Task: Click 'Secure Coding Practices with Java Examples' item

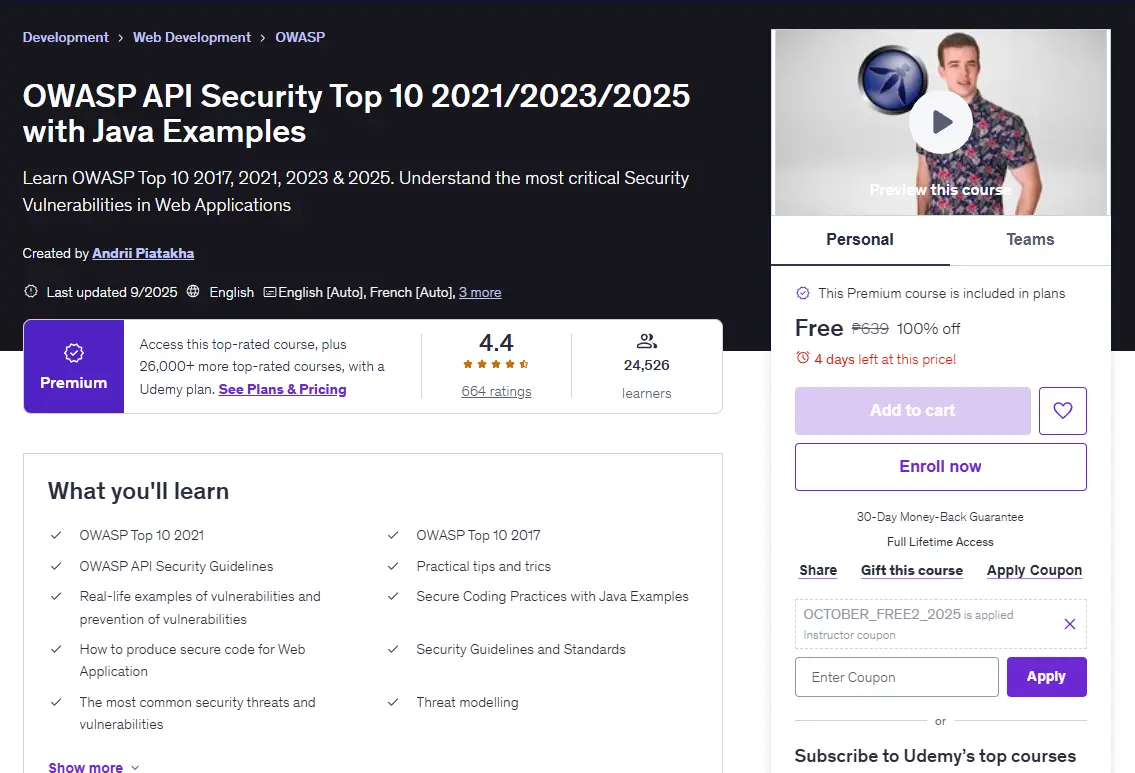Action: [x=552, y=596]
